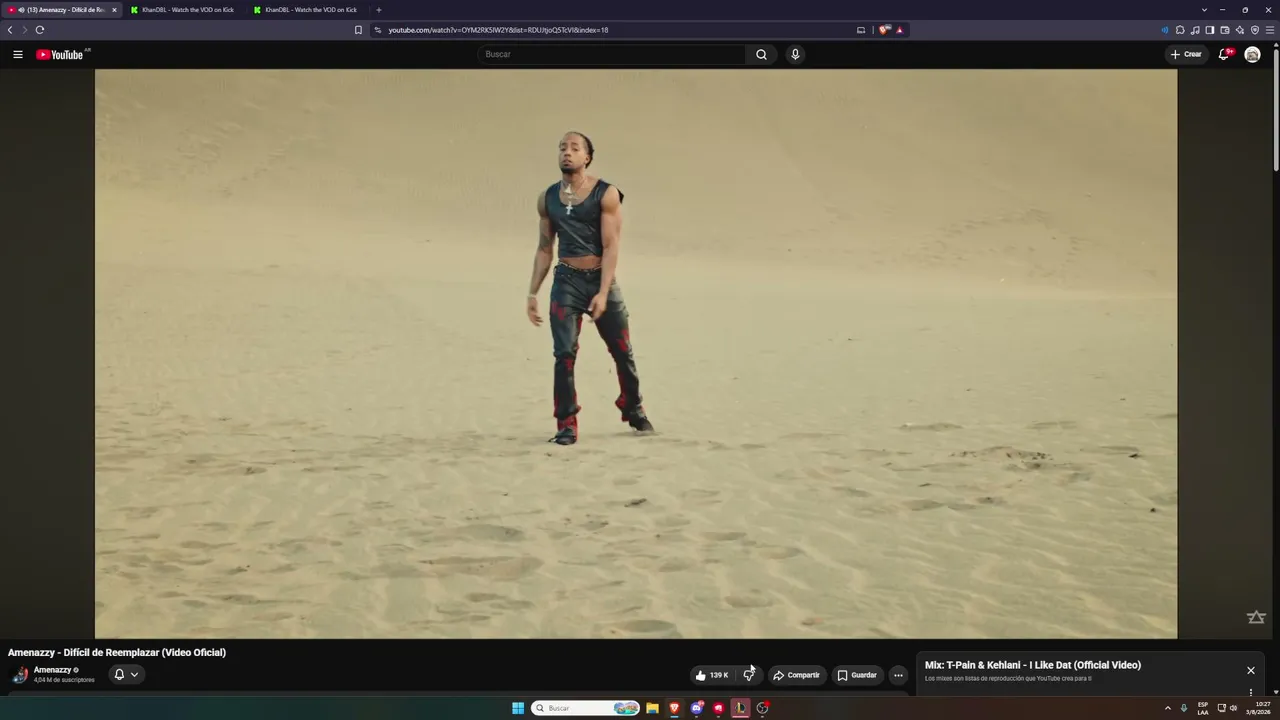The image size is (1280, 720).
Task: Open Brave Rewards triangle icon
Action: click(899, 30)
